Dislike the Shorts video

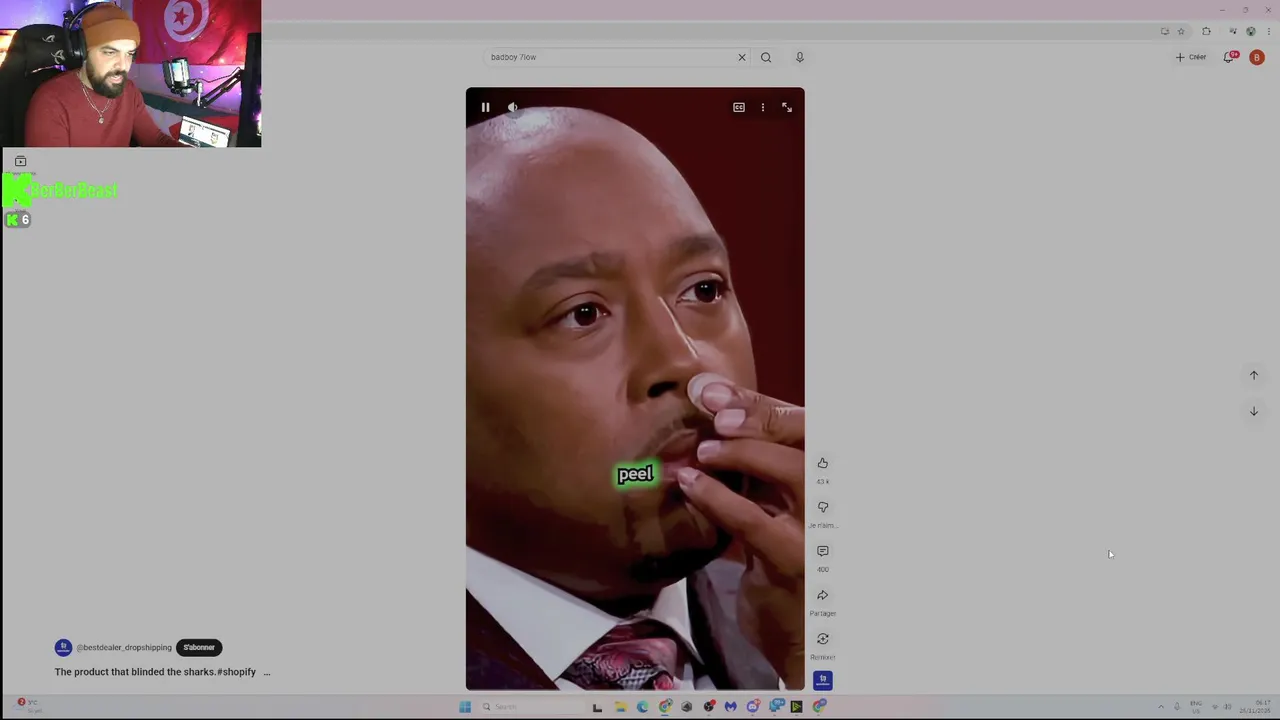pyautogui.click(x=823, y=507)
